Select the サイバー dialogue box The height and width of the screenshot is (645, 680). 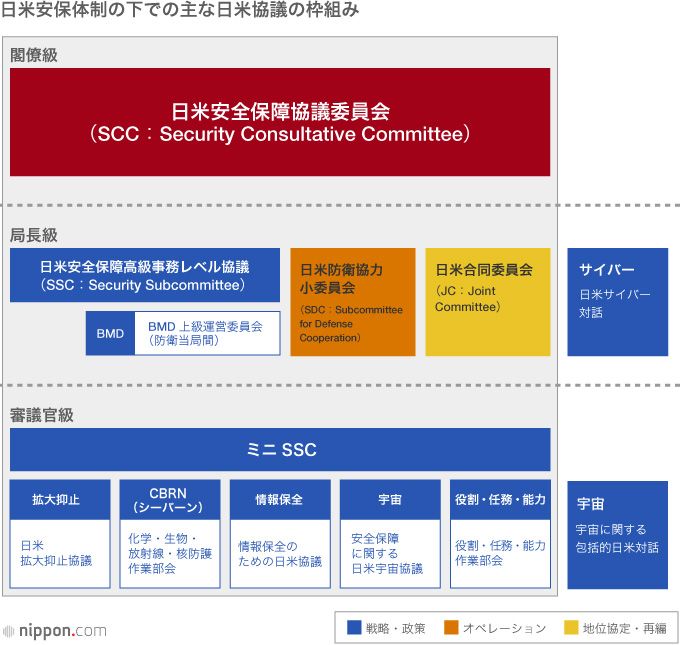pyautogui.click(x=617, y=302)
